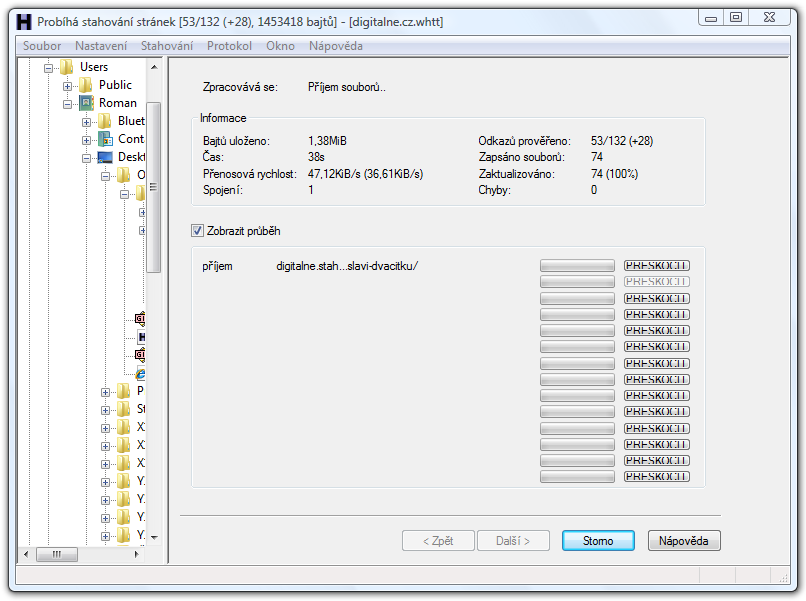Viewport: 806px width, 601px height.
Task: Expand the P folder node
Action: pos(105,392)
